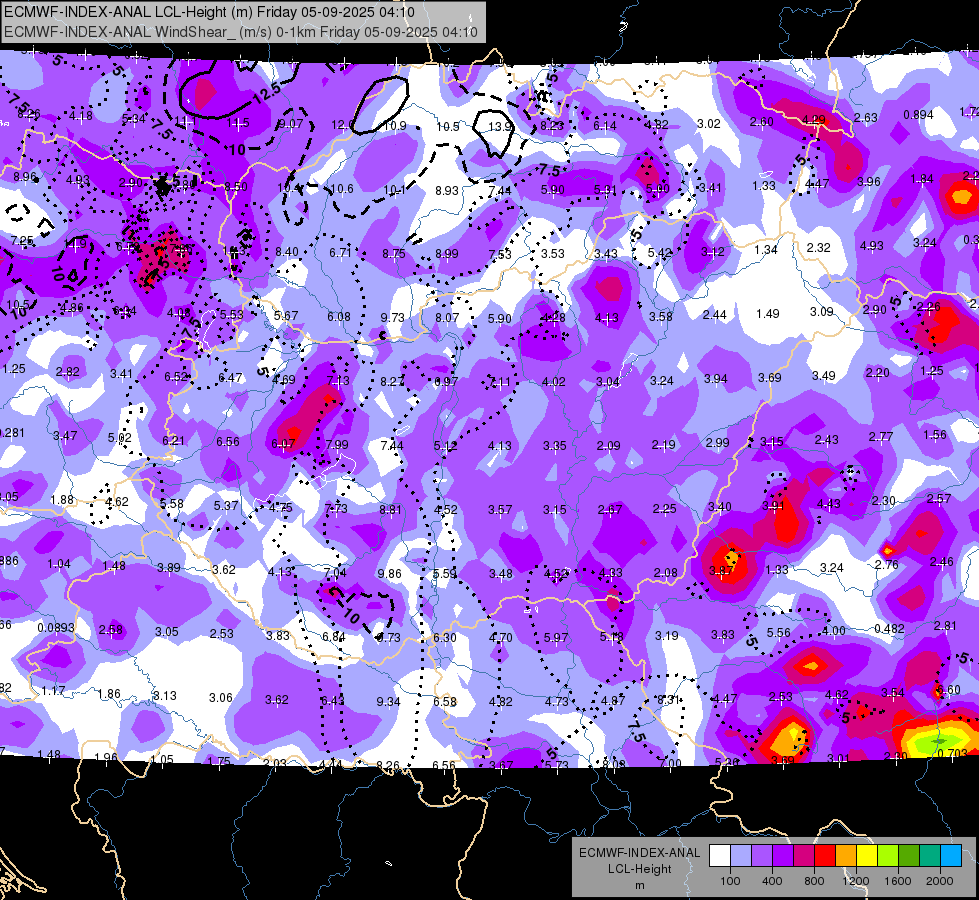Click the wind shear value 10.5
The width and height of the screenshot is (979, 900).
(x=448, y=127)
